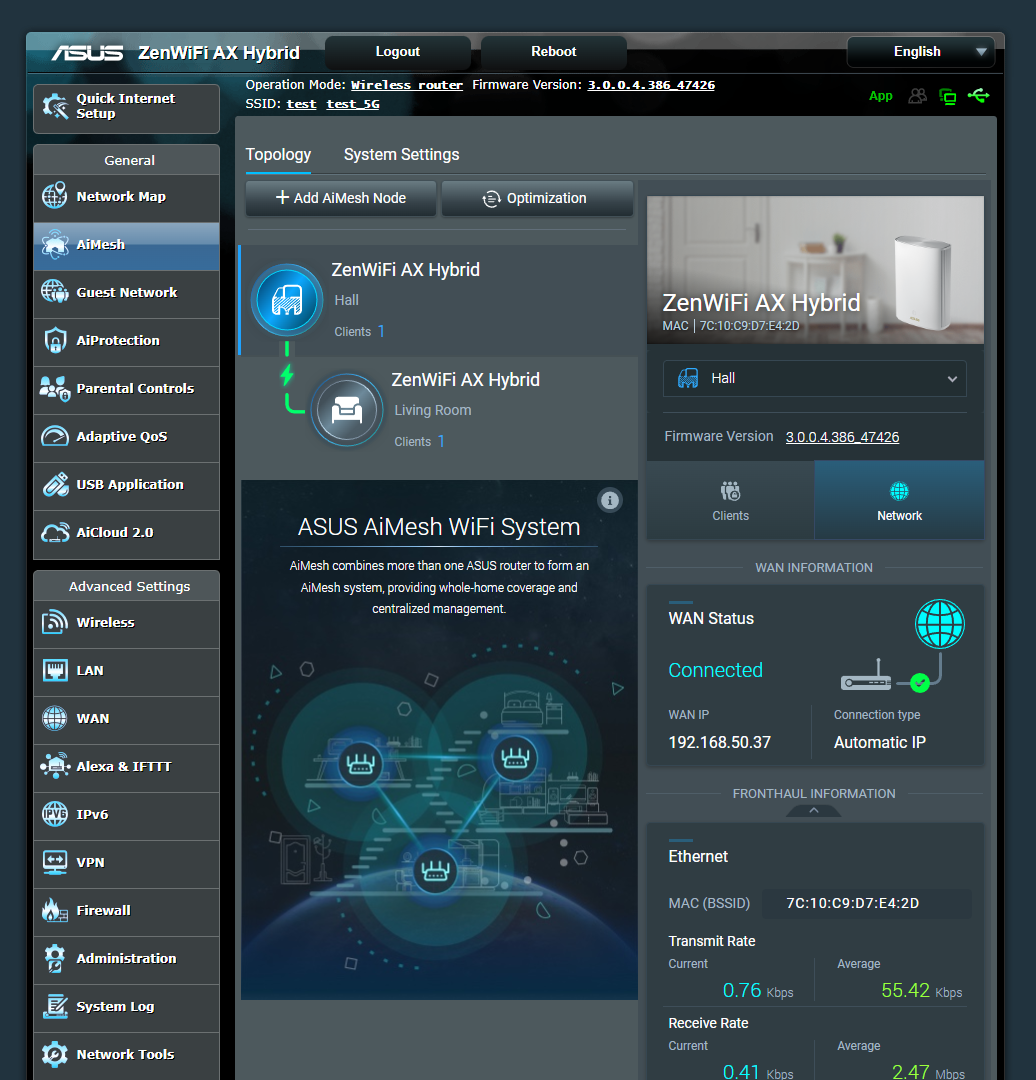Switch to the System Settings tab

point(401,155)
